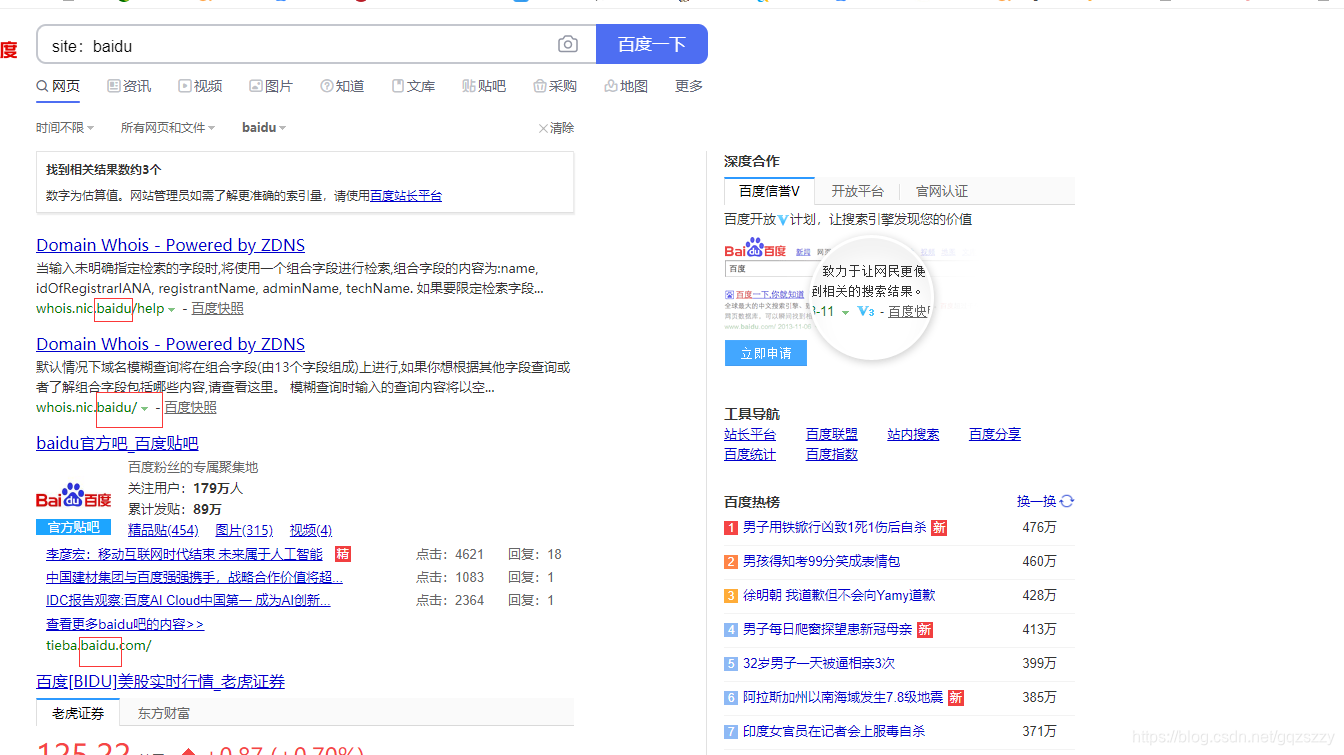Viewport: 1344px width, 755px height.
Task: Open 百度指数 tool link
Action: pyautogui.click(x=832, y=454)
